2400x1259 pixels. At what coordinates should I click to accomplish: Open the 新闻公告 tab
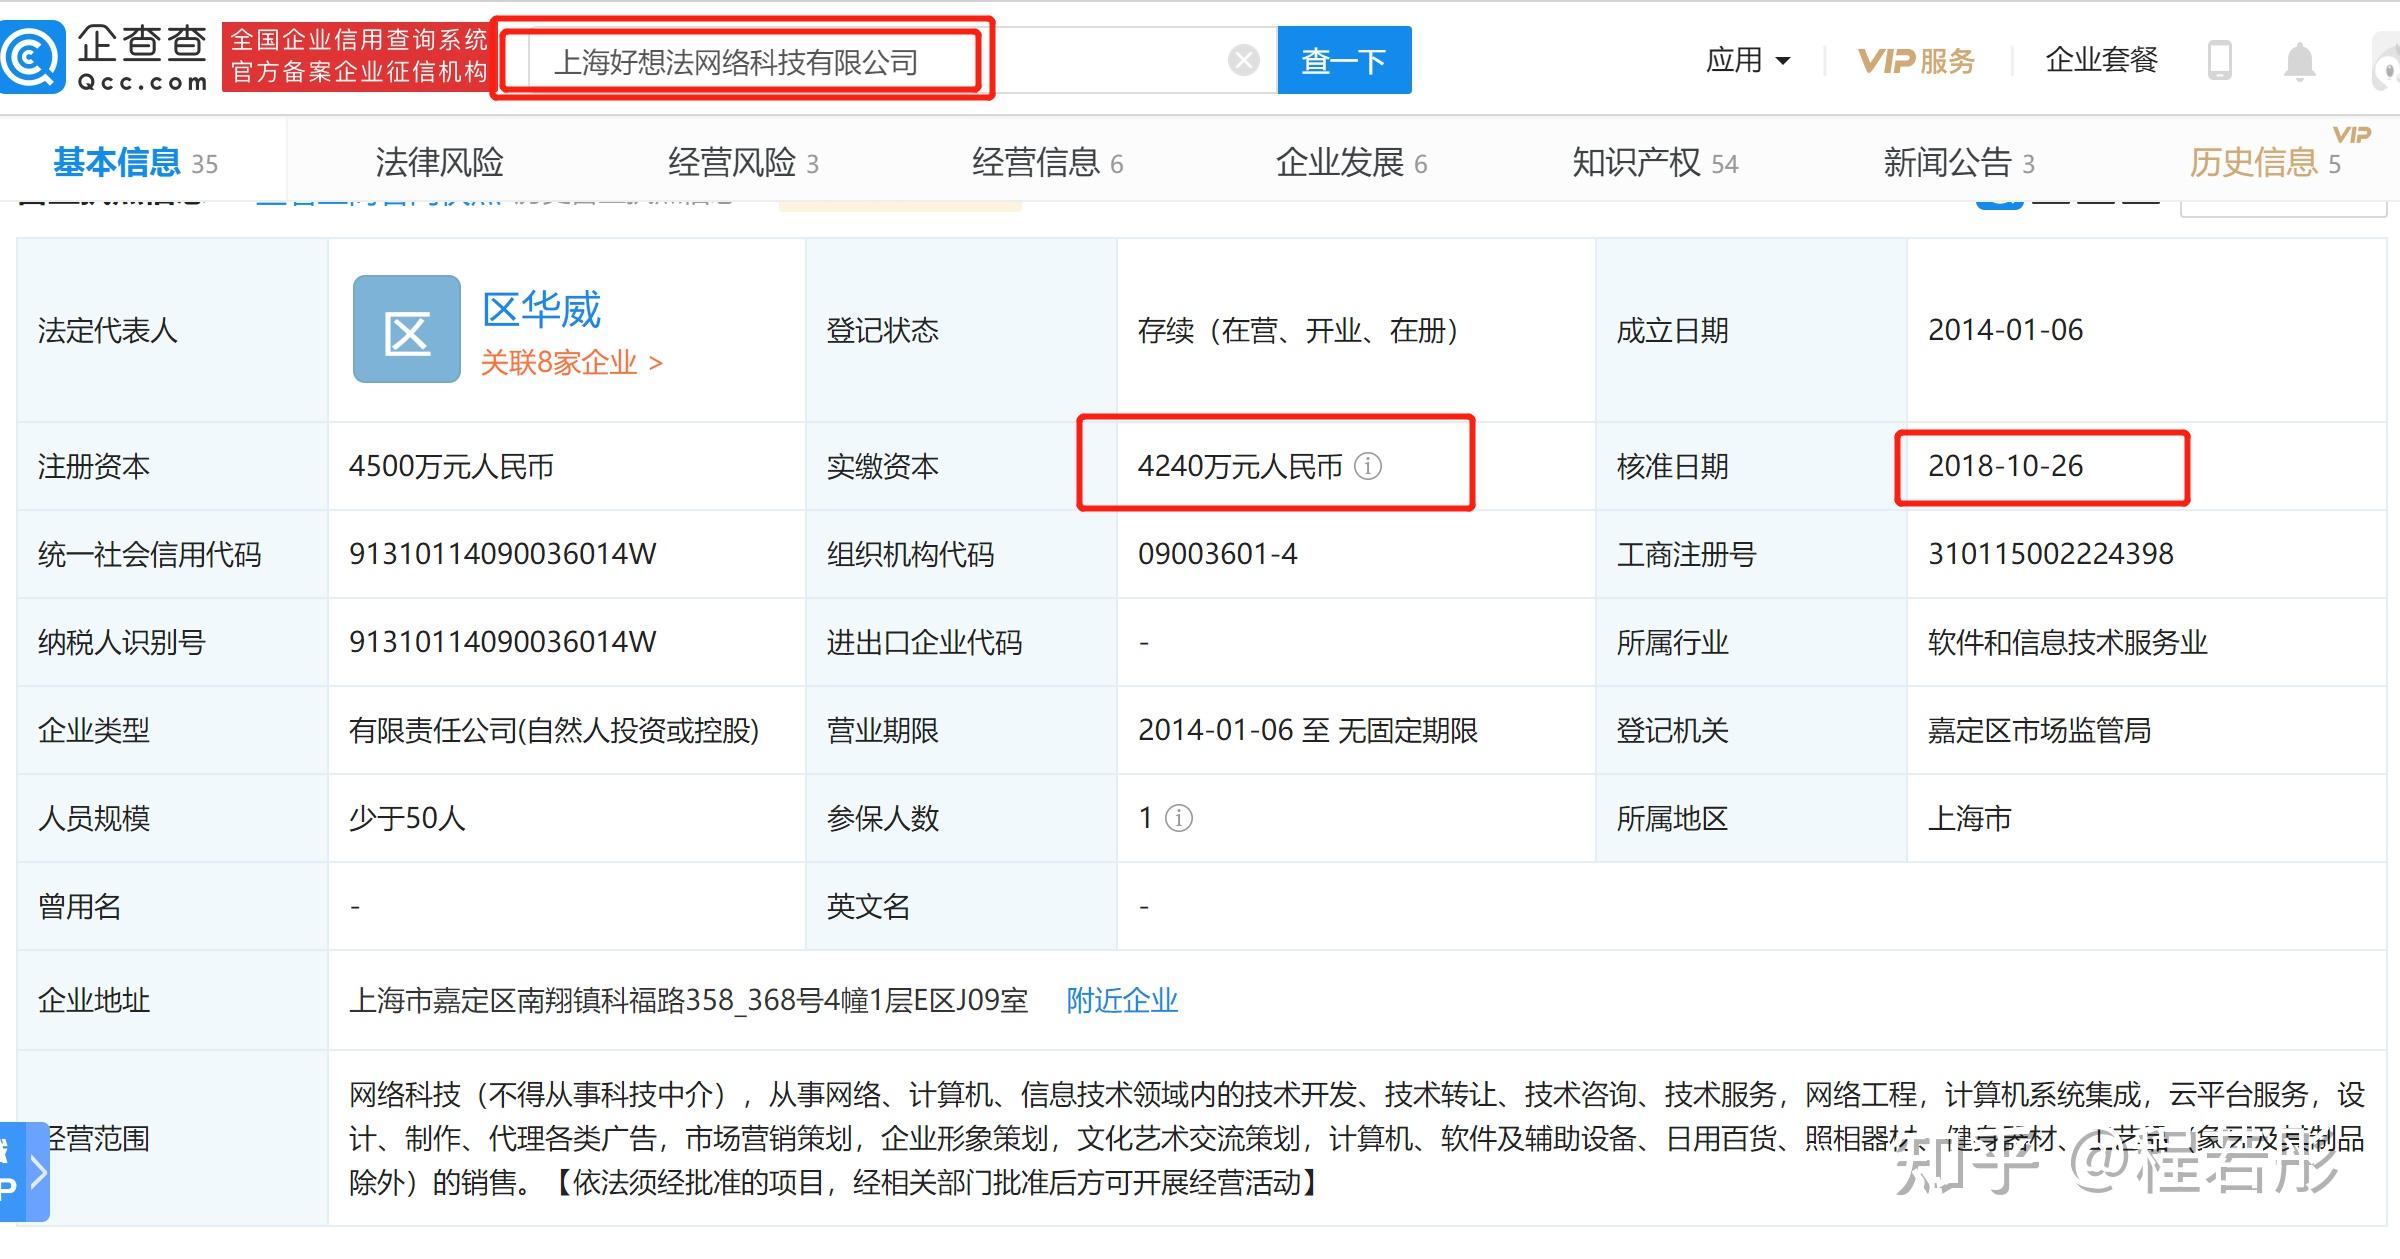[1959, 162]
